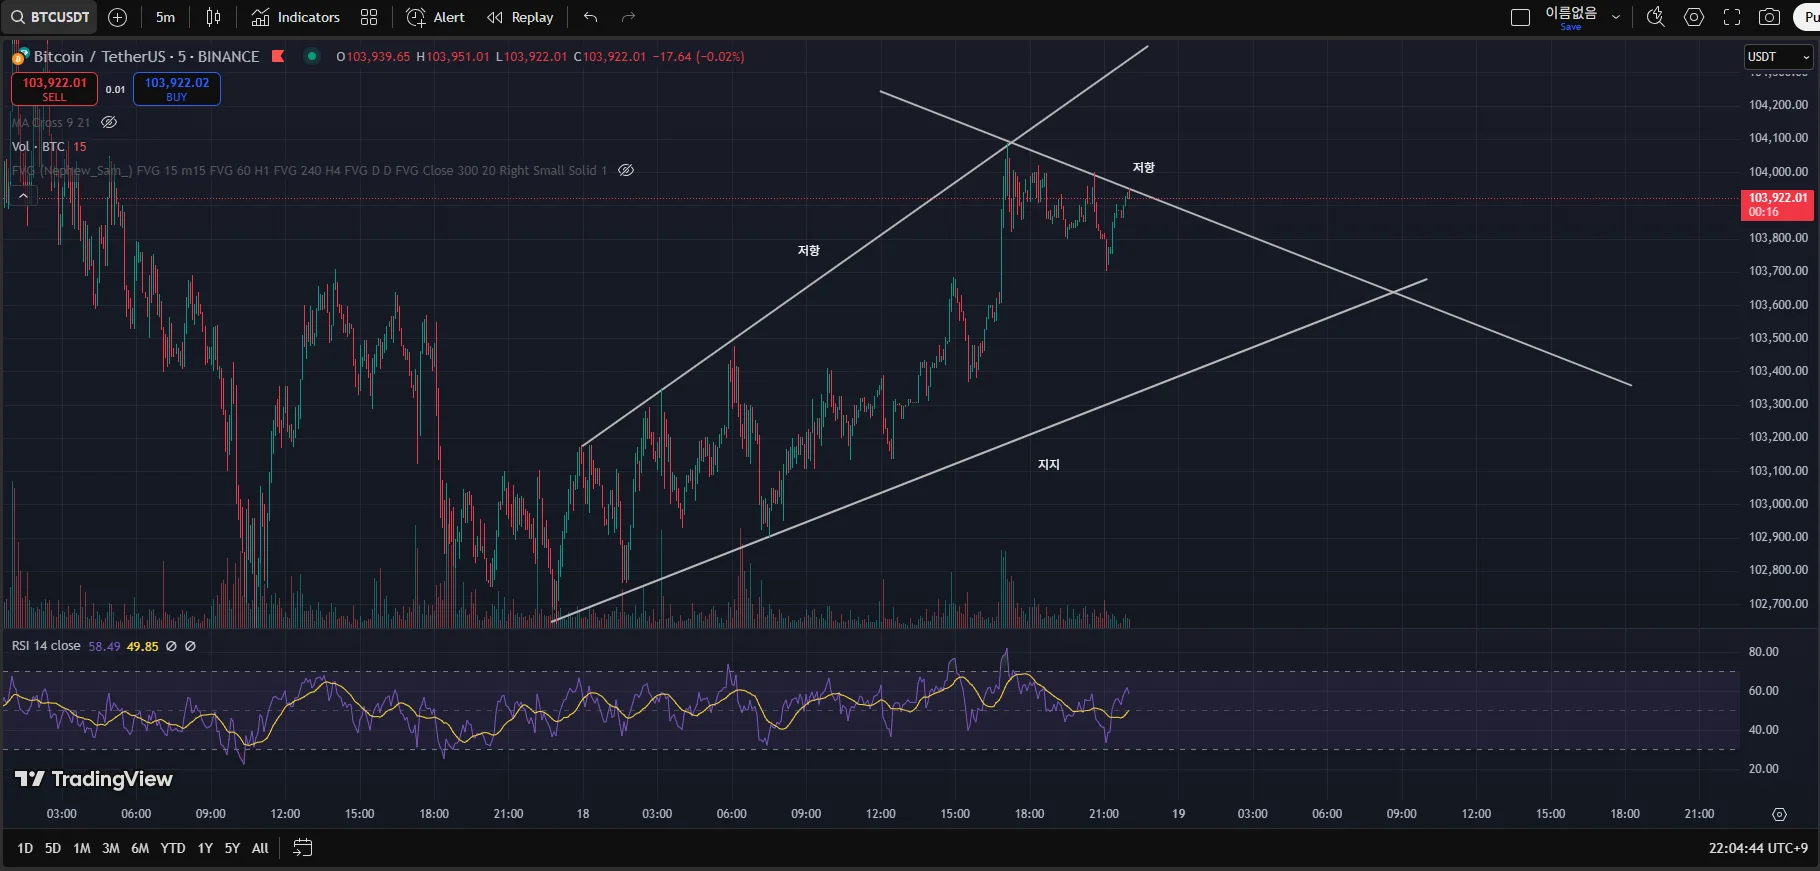1820x871 pixels.
Task: Open the 5m timeframe interval menu
Action: pos(165,17)
